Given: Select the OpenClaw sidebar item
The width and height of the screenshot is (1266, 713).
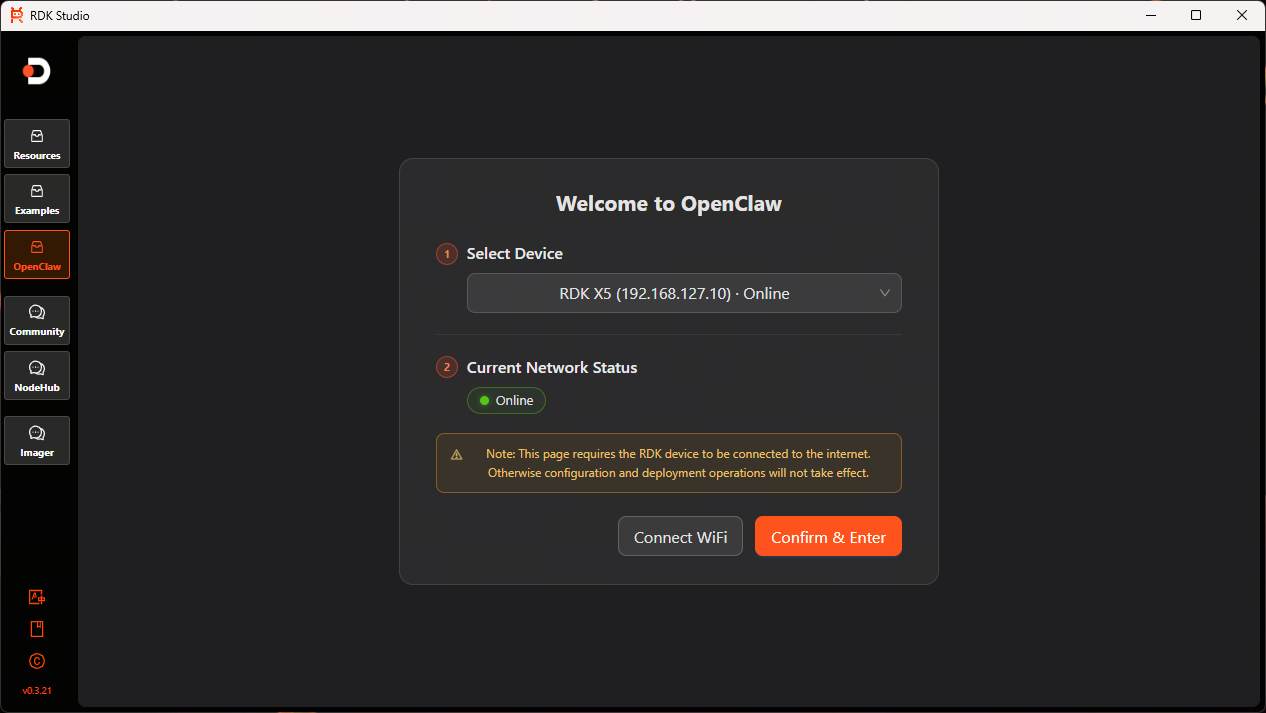Looking at the screenshot, I should [37, 255].
